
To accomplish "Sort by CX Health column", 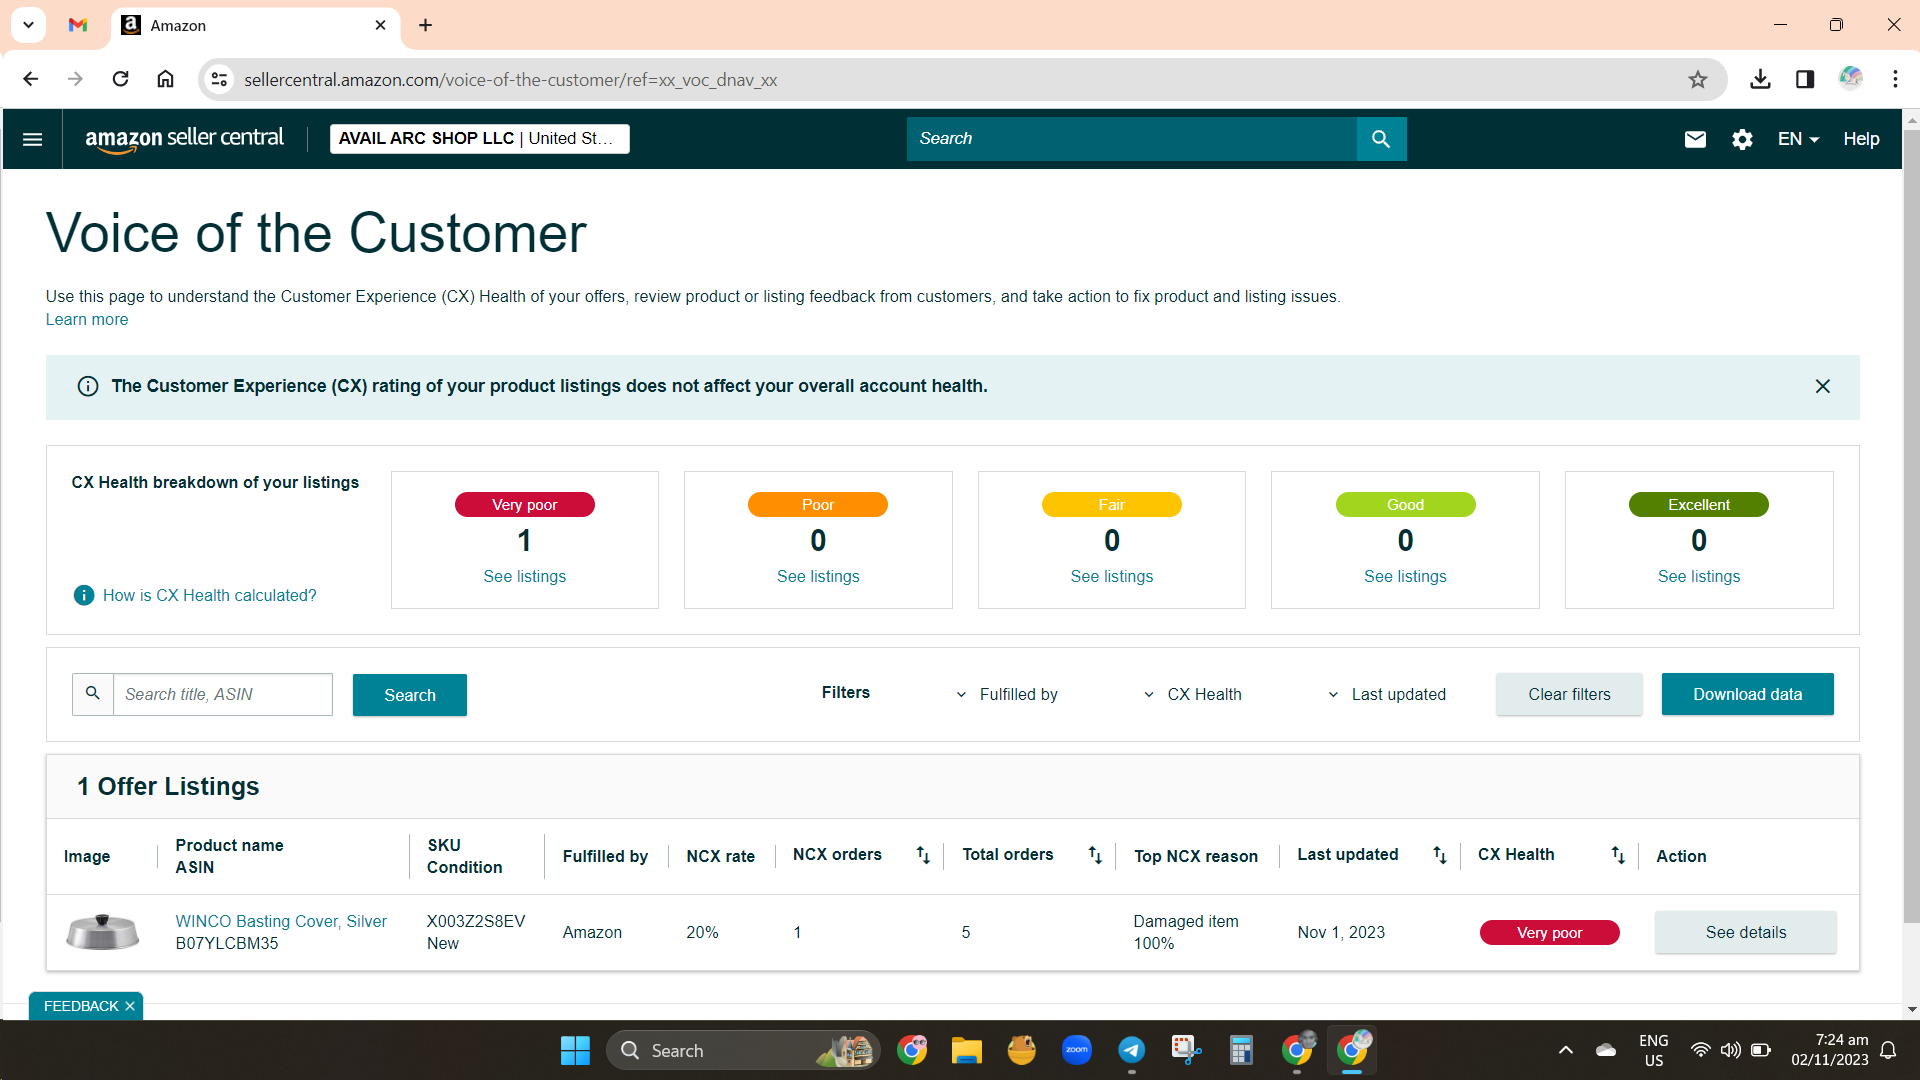I will click(x=1618, y=855).
